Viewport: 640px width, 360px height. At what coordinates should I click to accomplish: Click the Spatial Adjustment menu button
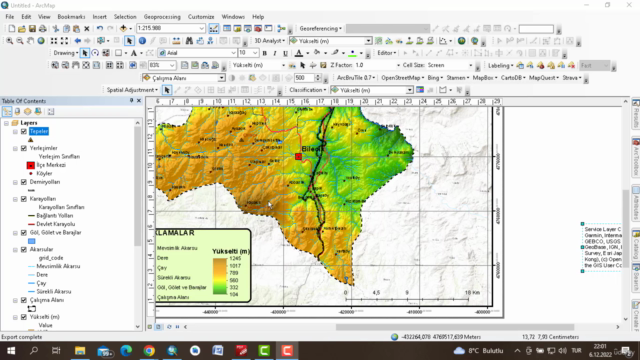132,90
